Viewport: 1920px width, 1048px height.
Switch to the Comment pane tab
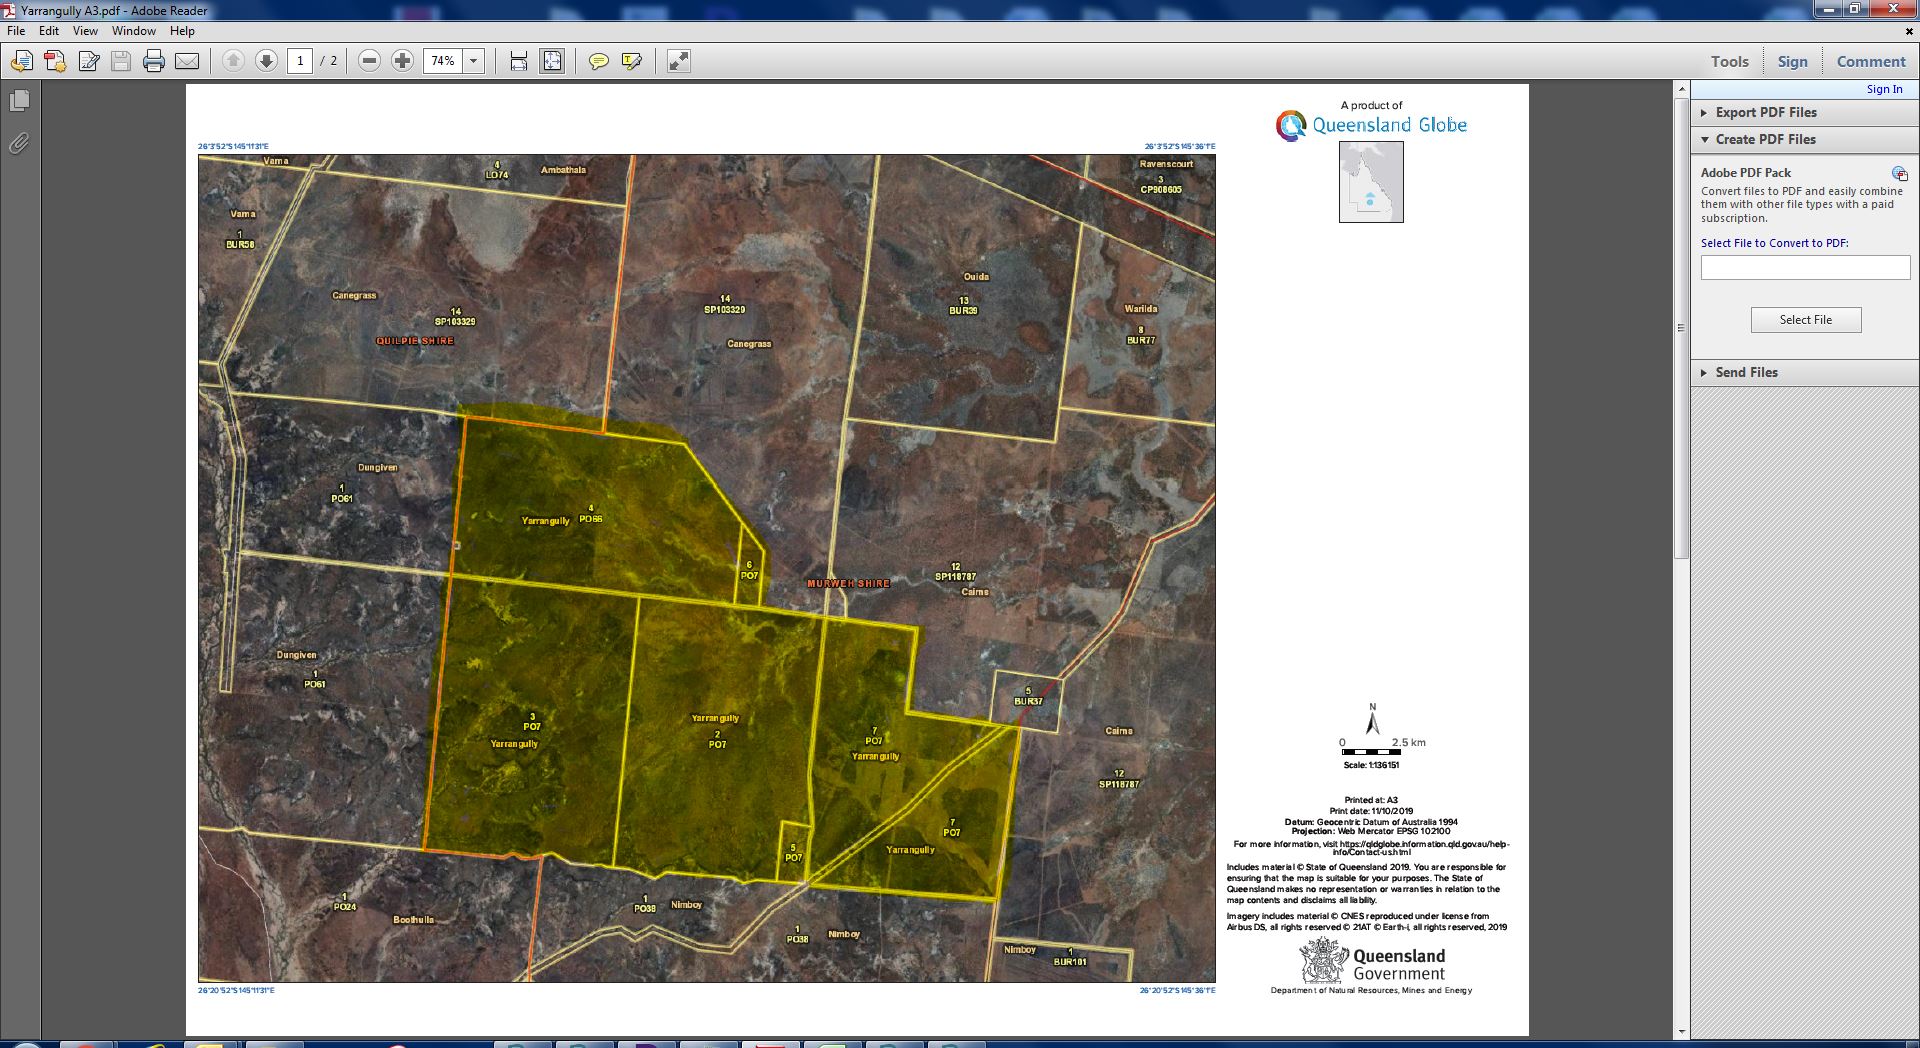point(1870,61)
